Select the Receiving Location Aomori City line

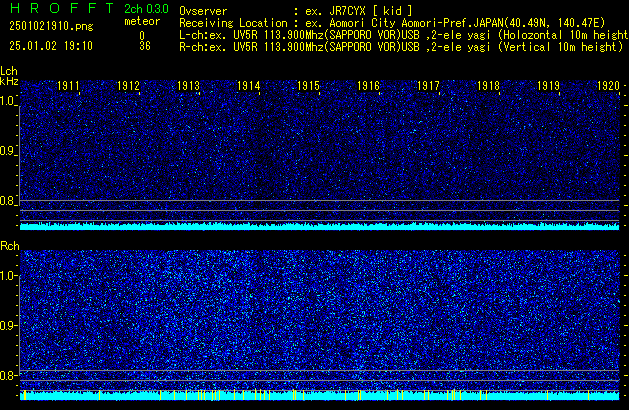[392, 23]
